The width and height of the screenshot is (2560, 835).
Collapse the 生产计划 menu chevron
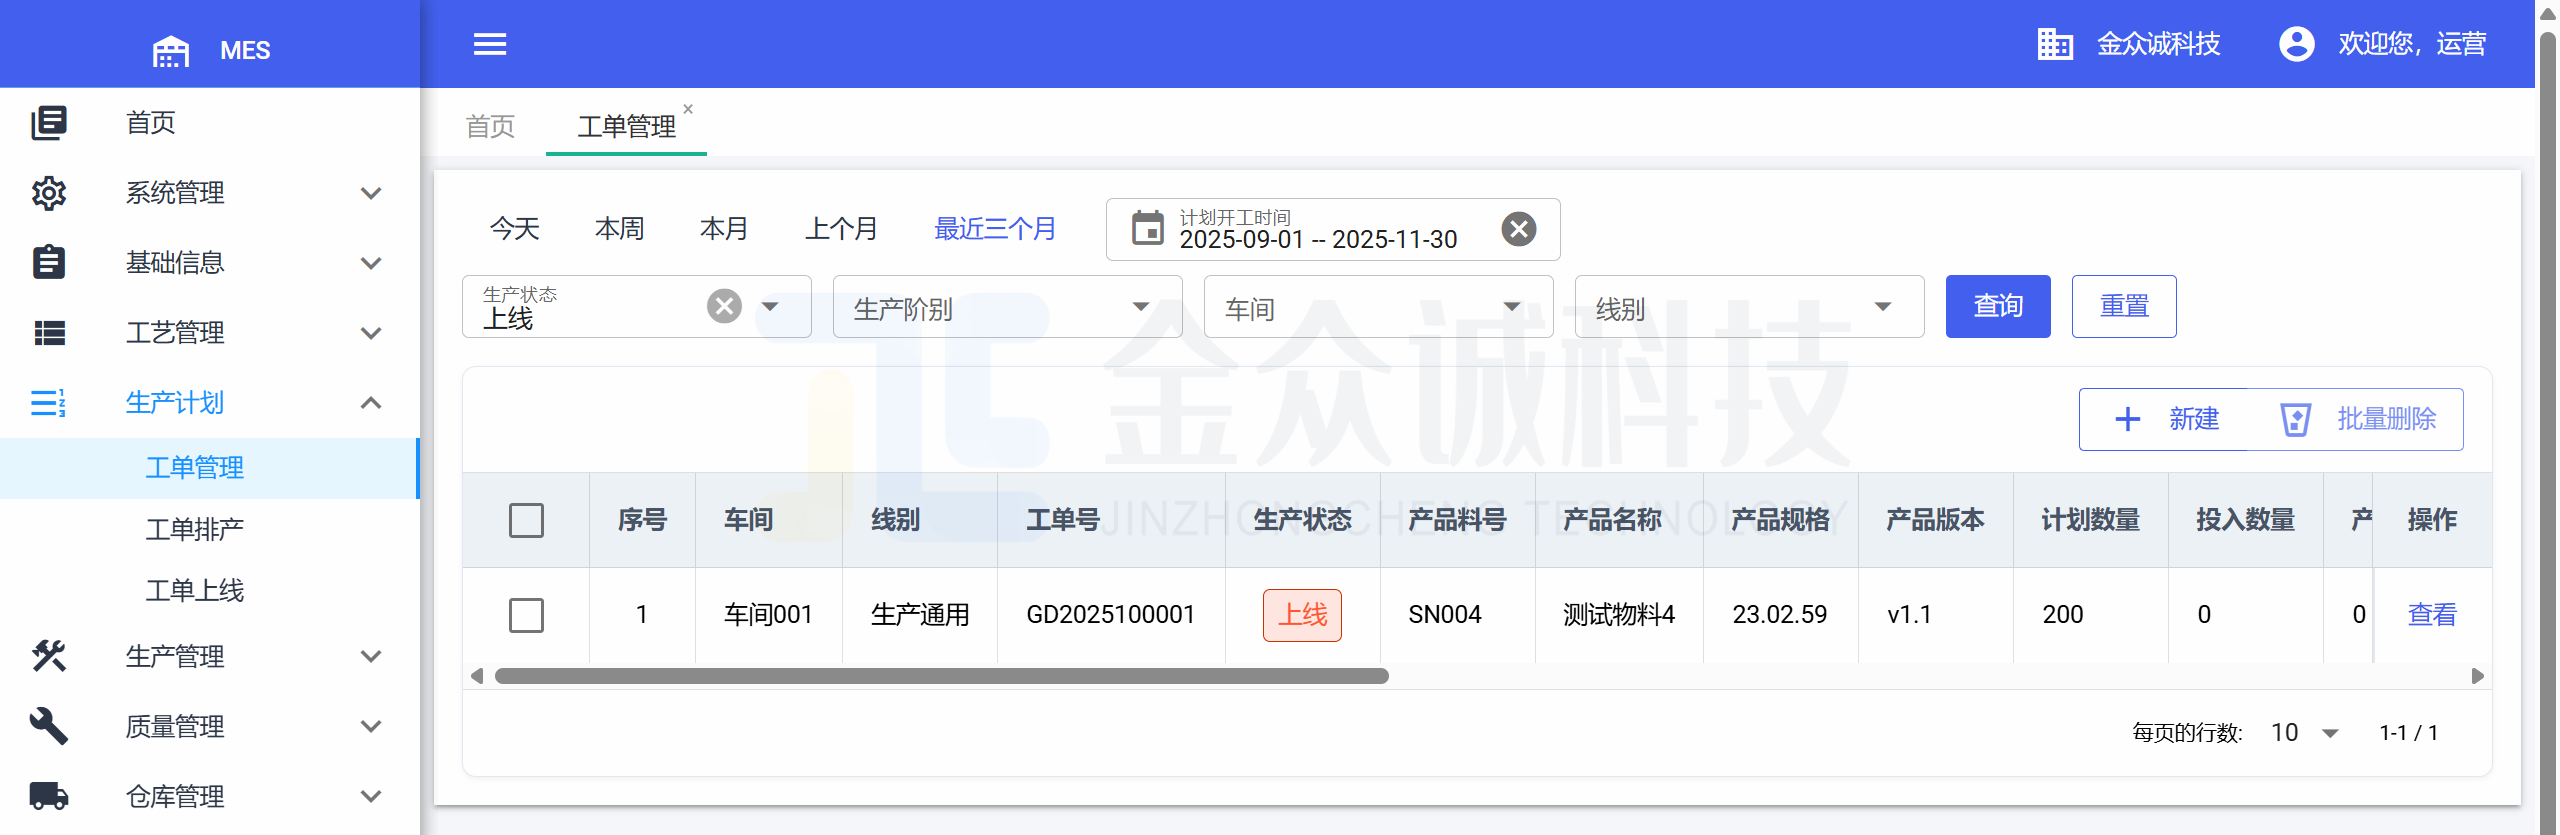[371, 403]
